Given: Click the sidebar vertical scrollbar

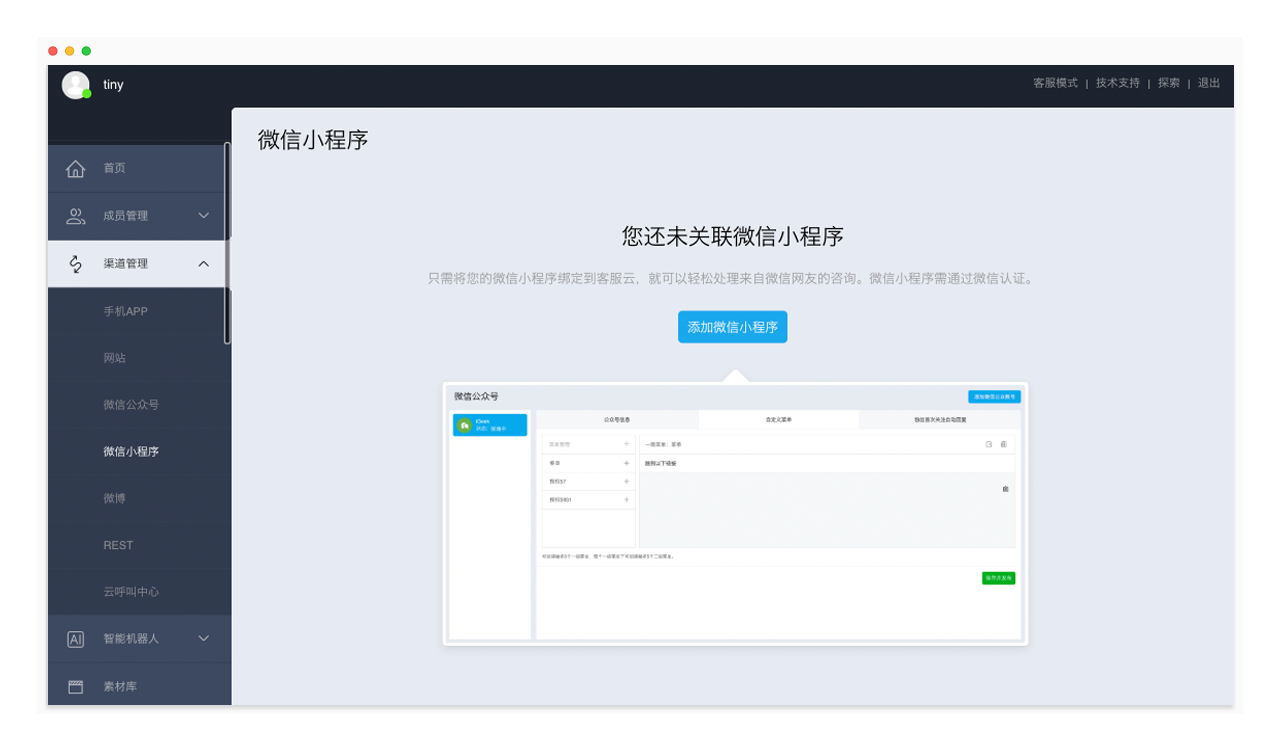Looking at the screenshot, I should pos(227,243).
